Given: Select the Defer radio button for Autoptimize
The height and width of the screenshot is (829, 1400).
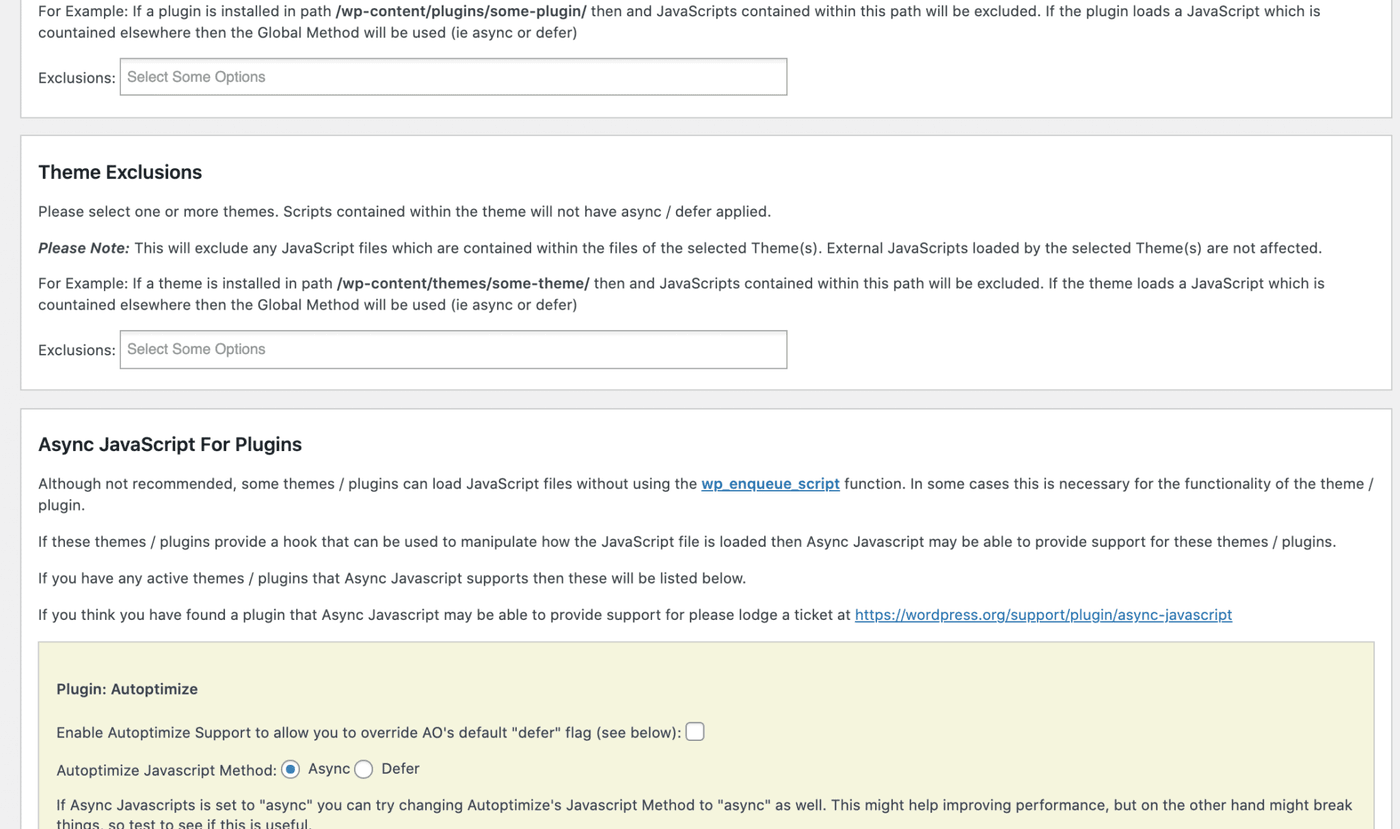Looking at the screenshot, I should pyautogui.click(x=364, y=769).
